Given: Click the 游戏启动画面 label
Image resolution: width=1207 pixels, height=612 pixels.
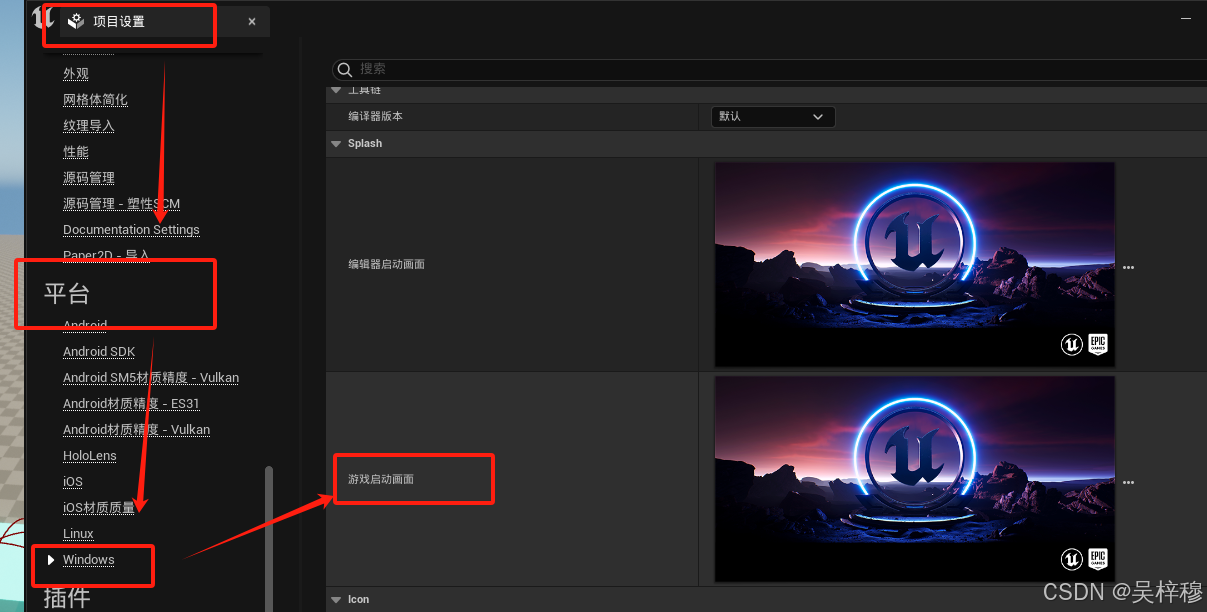Looking at the screenshot, I should pos(381,480).
